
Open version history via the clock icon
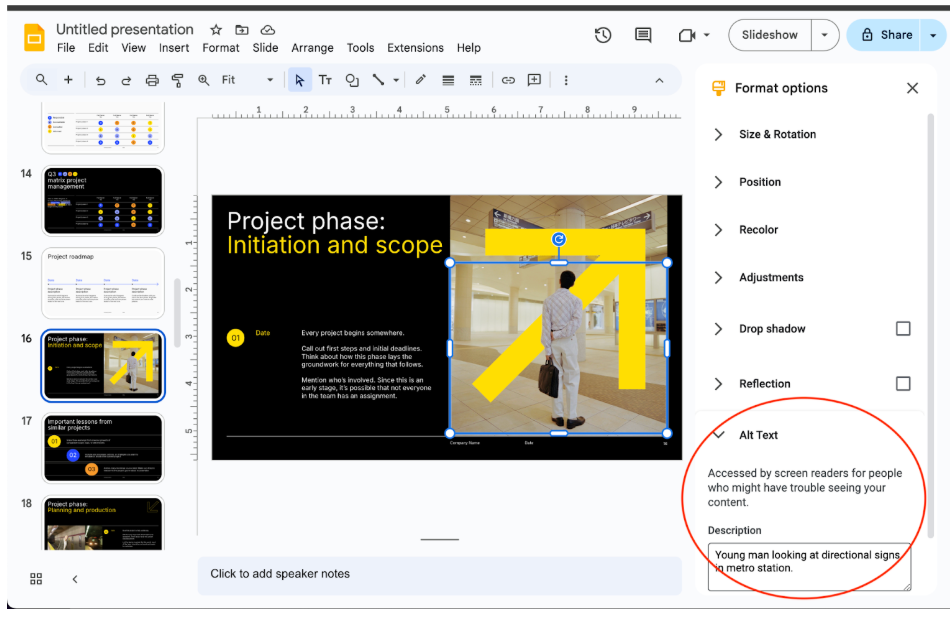point(603,34)
